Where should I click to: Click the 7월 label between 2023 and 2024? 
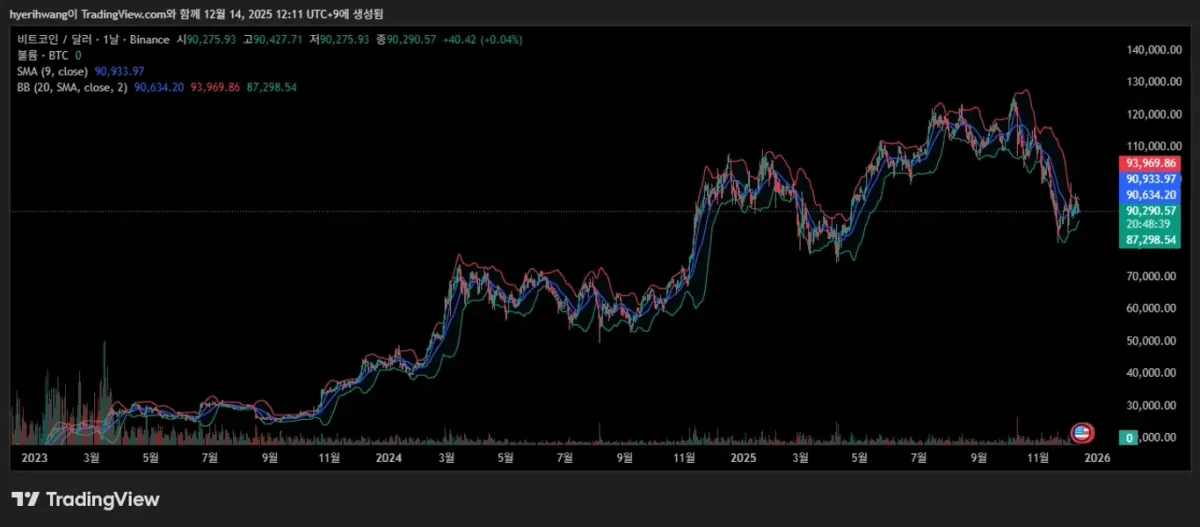[x=210, y=457]
